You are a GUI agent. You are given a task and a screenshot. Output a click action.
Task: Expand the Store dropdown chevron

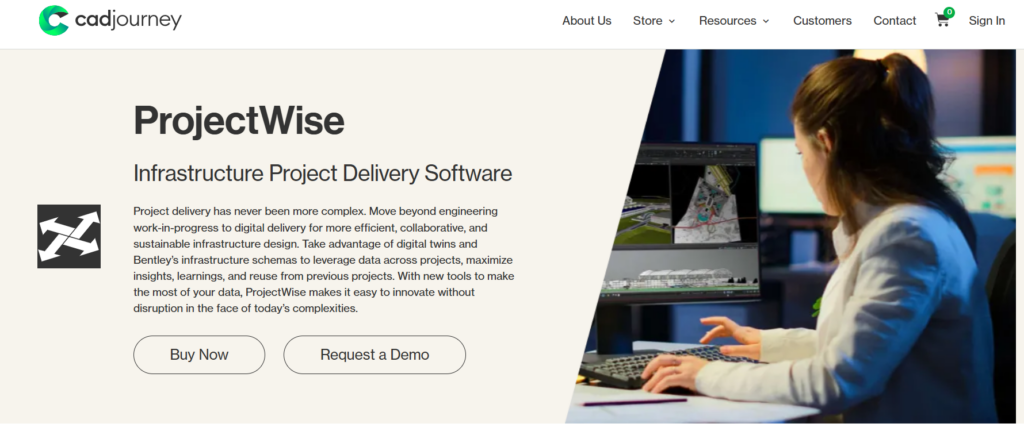click(672, 21)
